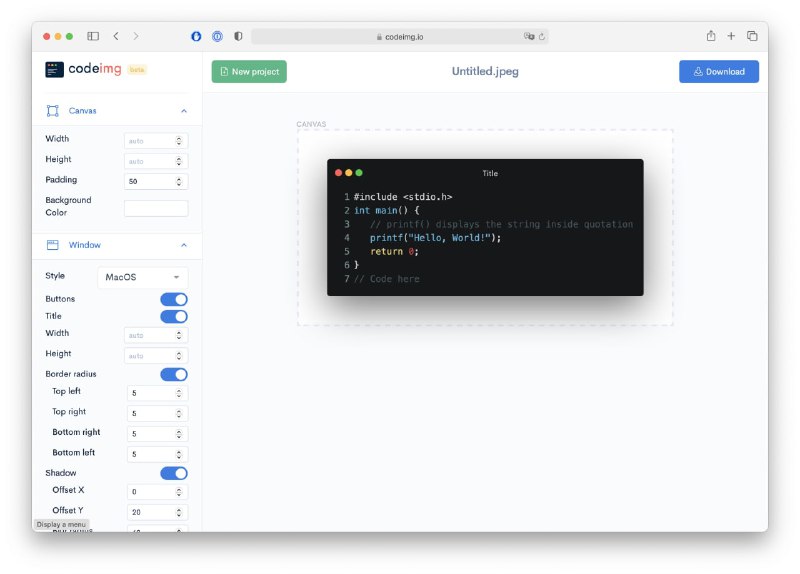
Task: Click the privacy shield icon in toolbar
Action: 238,36
